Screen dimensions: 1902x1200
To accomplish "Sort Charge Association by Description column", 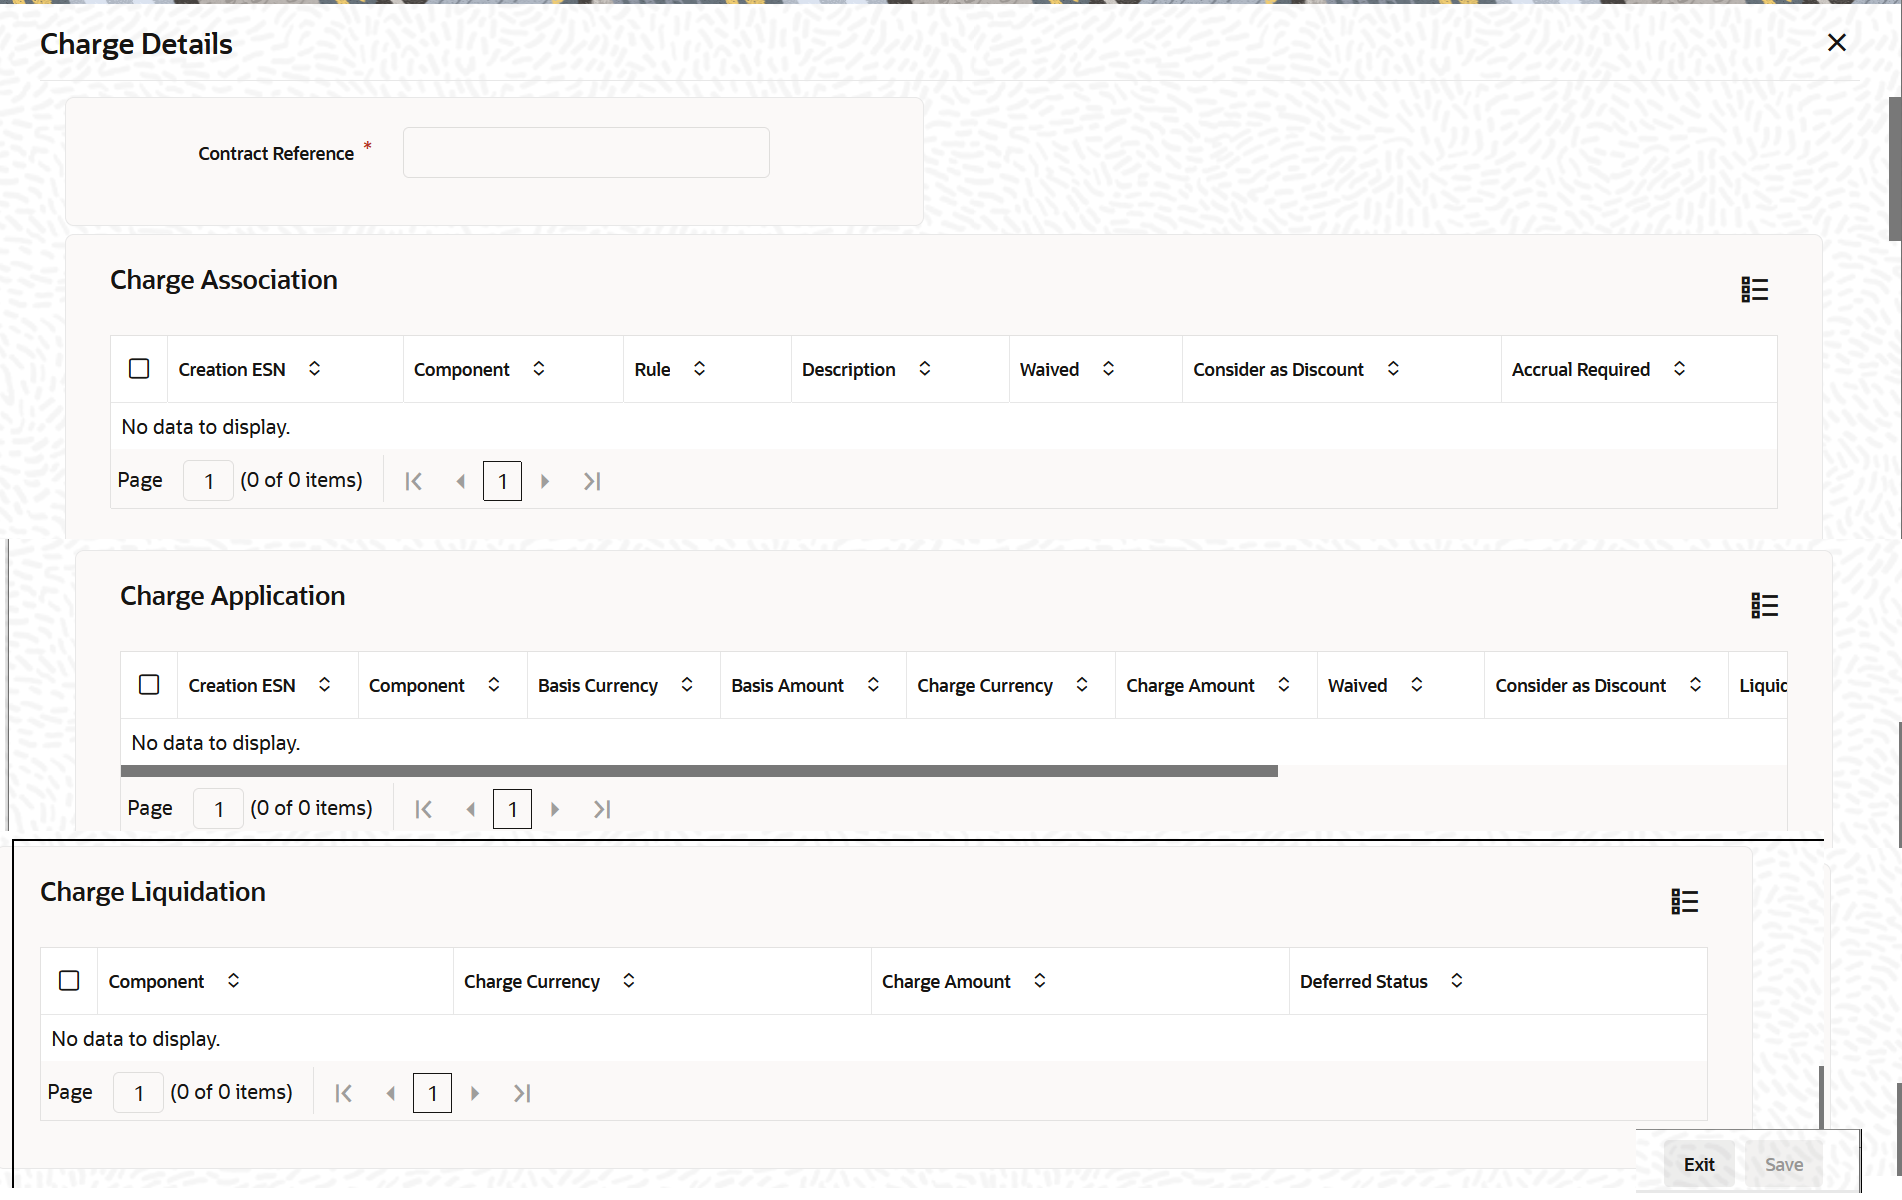I will [924, 369].
